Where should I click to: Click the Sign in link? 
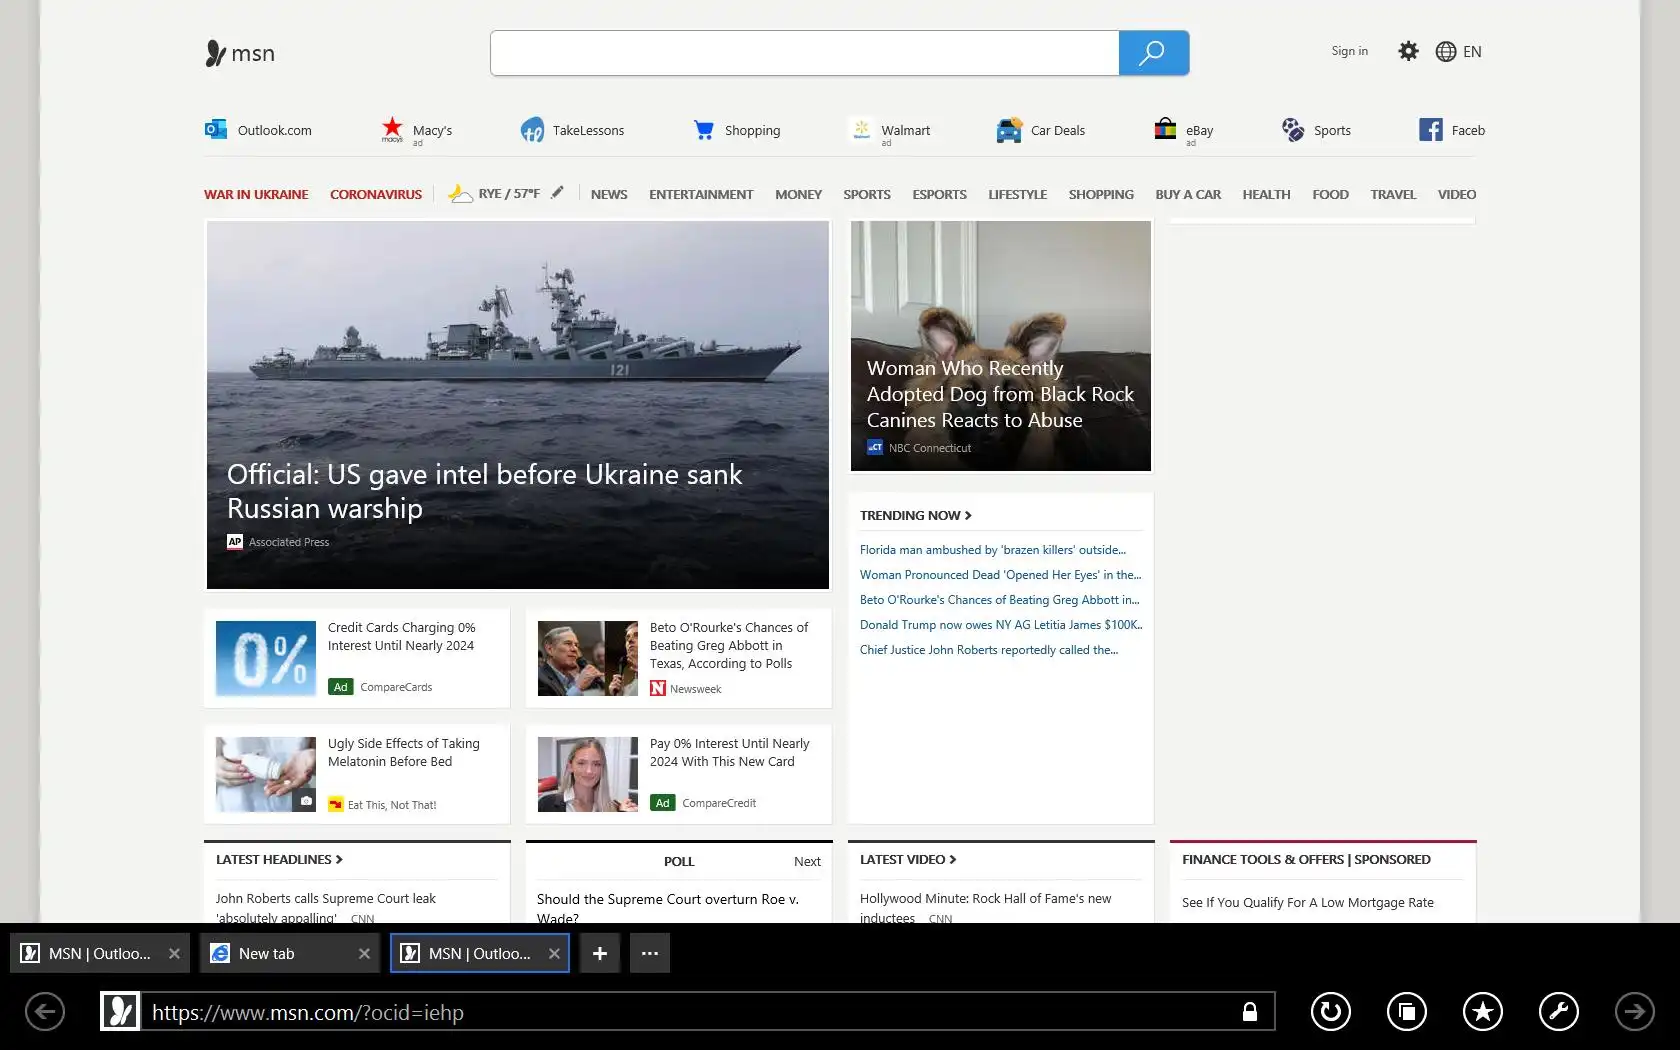(1349, 51)
